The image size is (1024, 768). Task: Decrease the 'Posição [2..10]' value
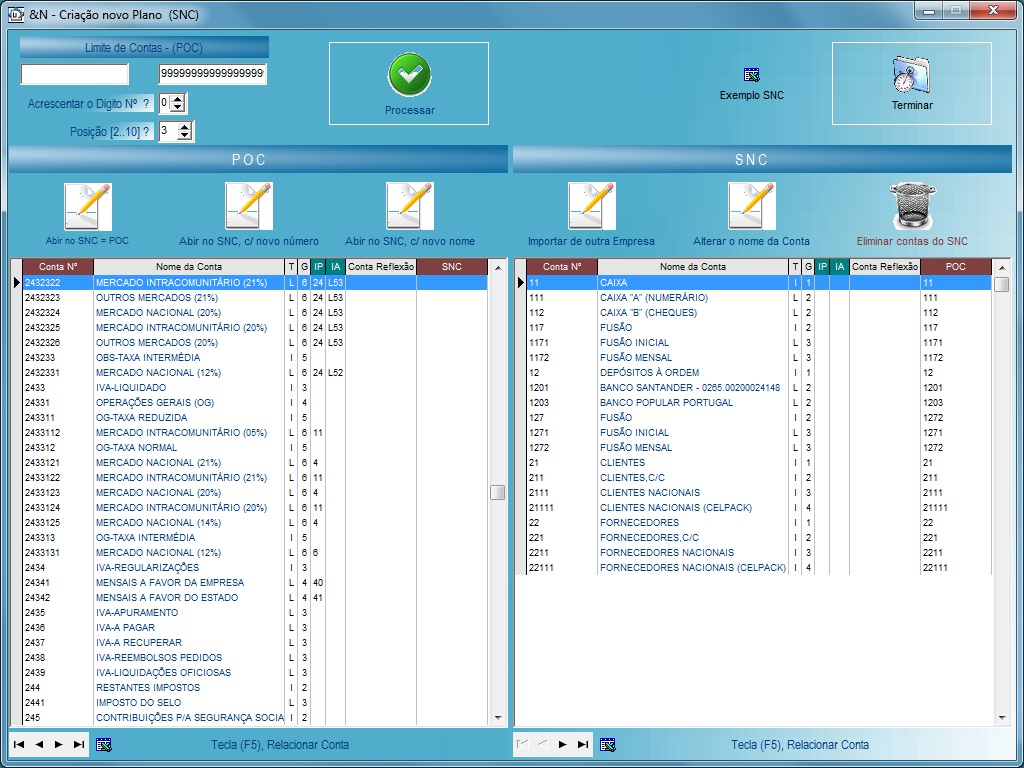(x=185, y=136)
